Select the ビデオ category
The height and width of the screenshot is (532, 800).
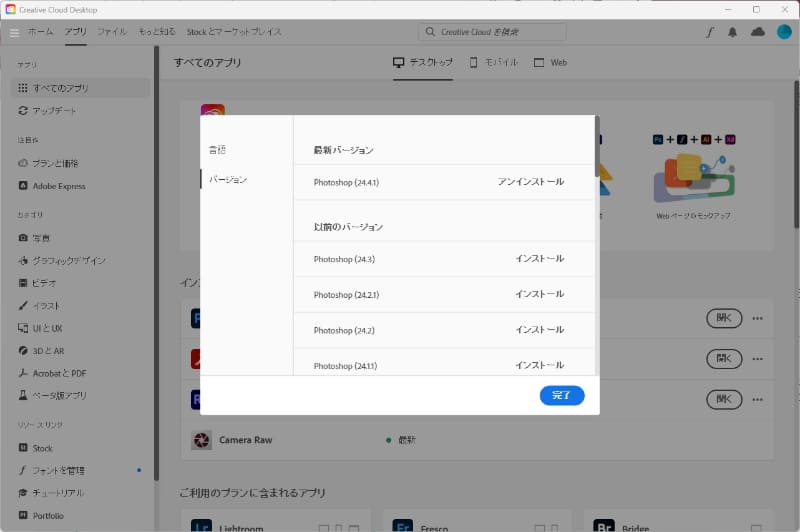click(37, 283)
